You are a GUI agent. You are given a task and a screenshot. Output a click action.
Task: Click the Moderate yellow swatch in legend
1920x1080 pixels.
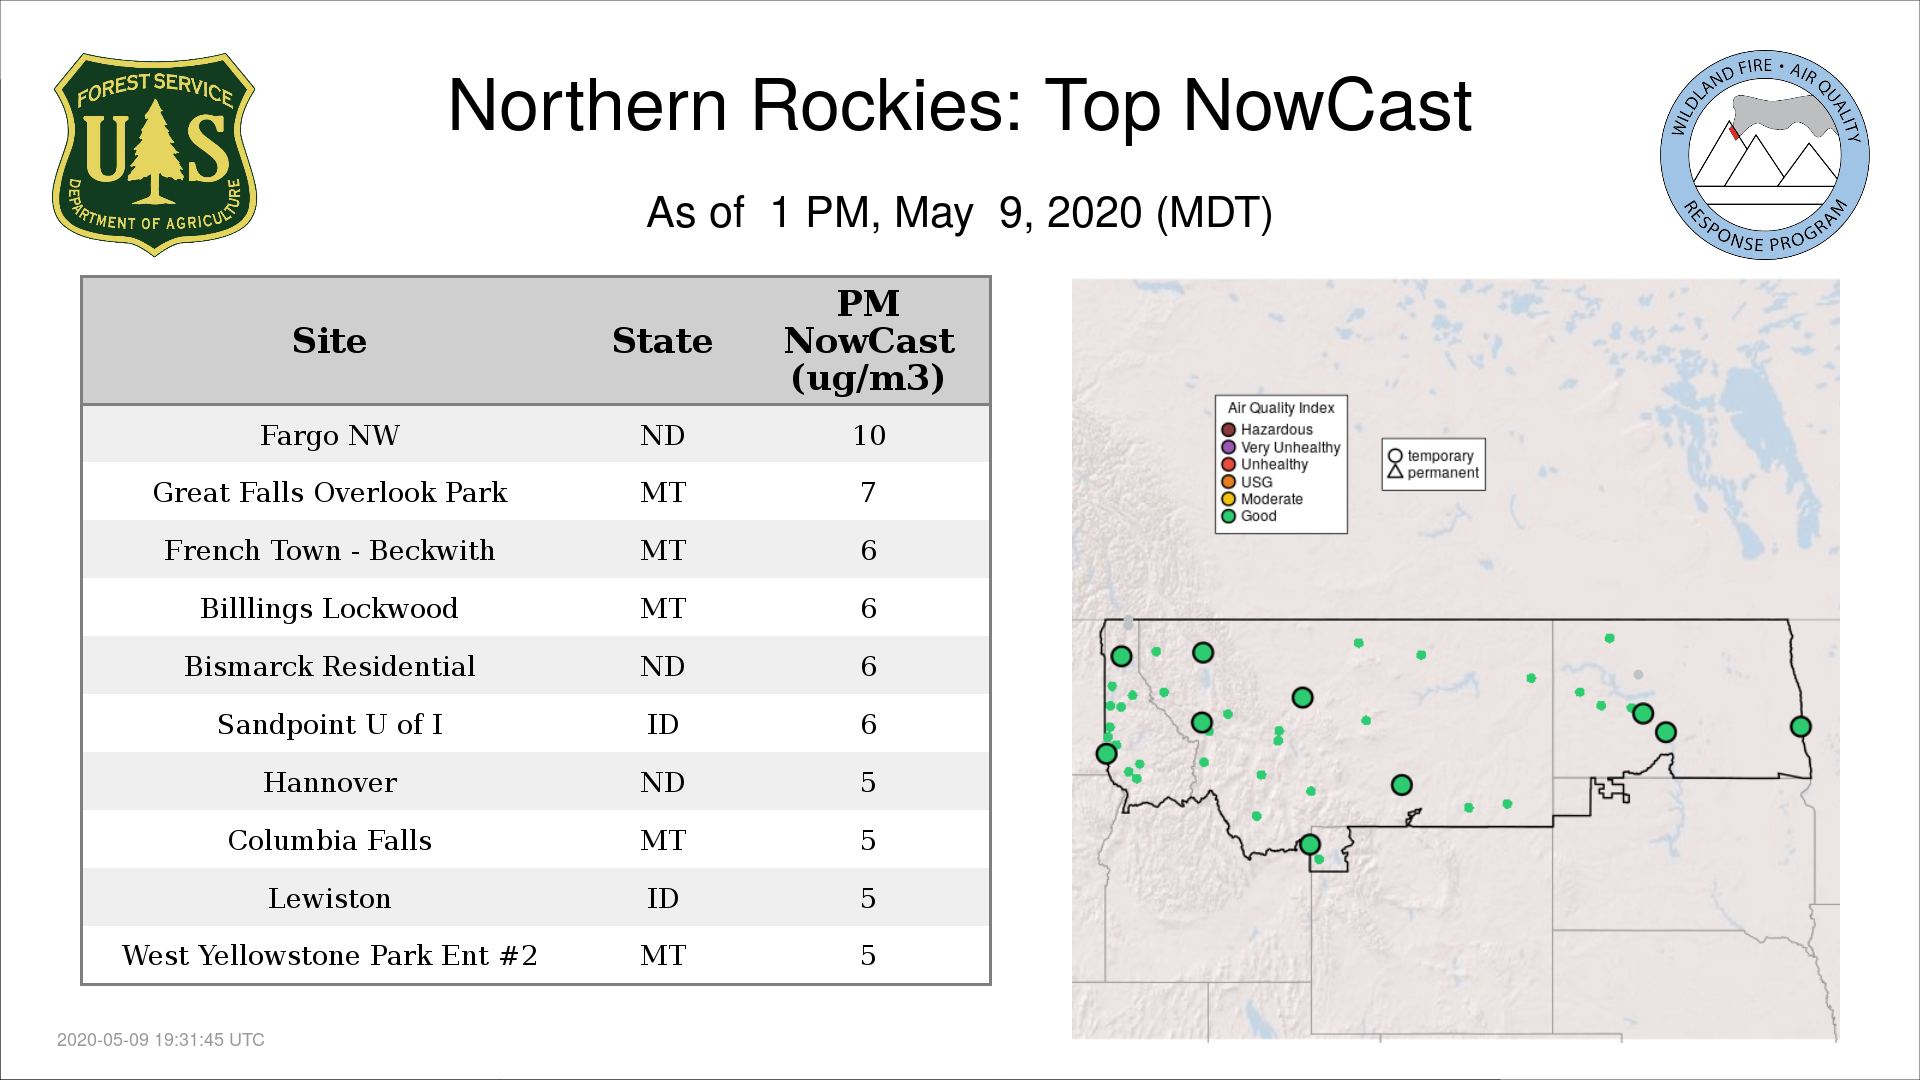[1229, 499]
